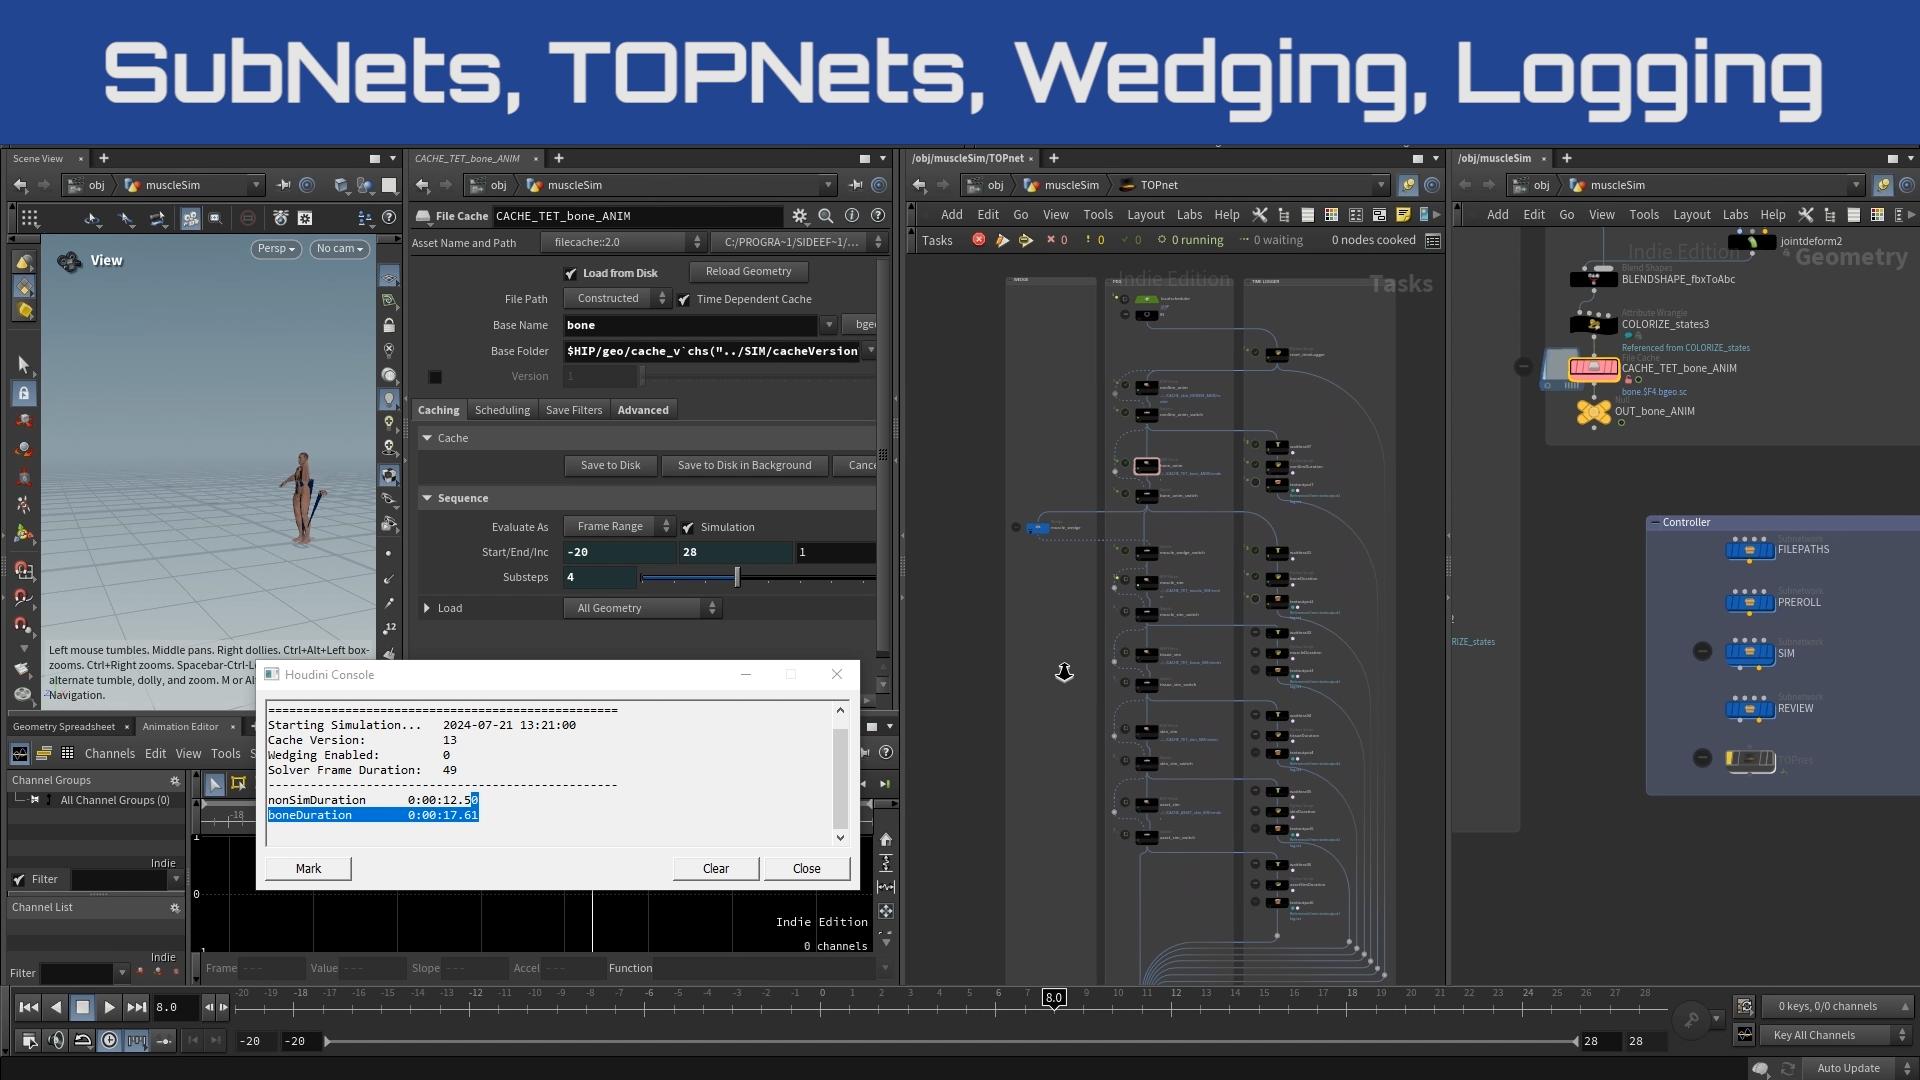Toggle Time Dependent Cache checkbox

684,300
